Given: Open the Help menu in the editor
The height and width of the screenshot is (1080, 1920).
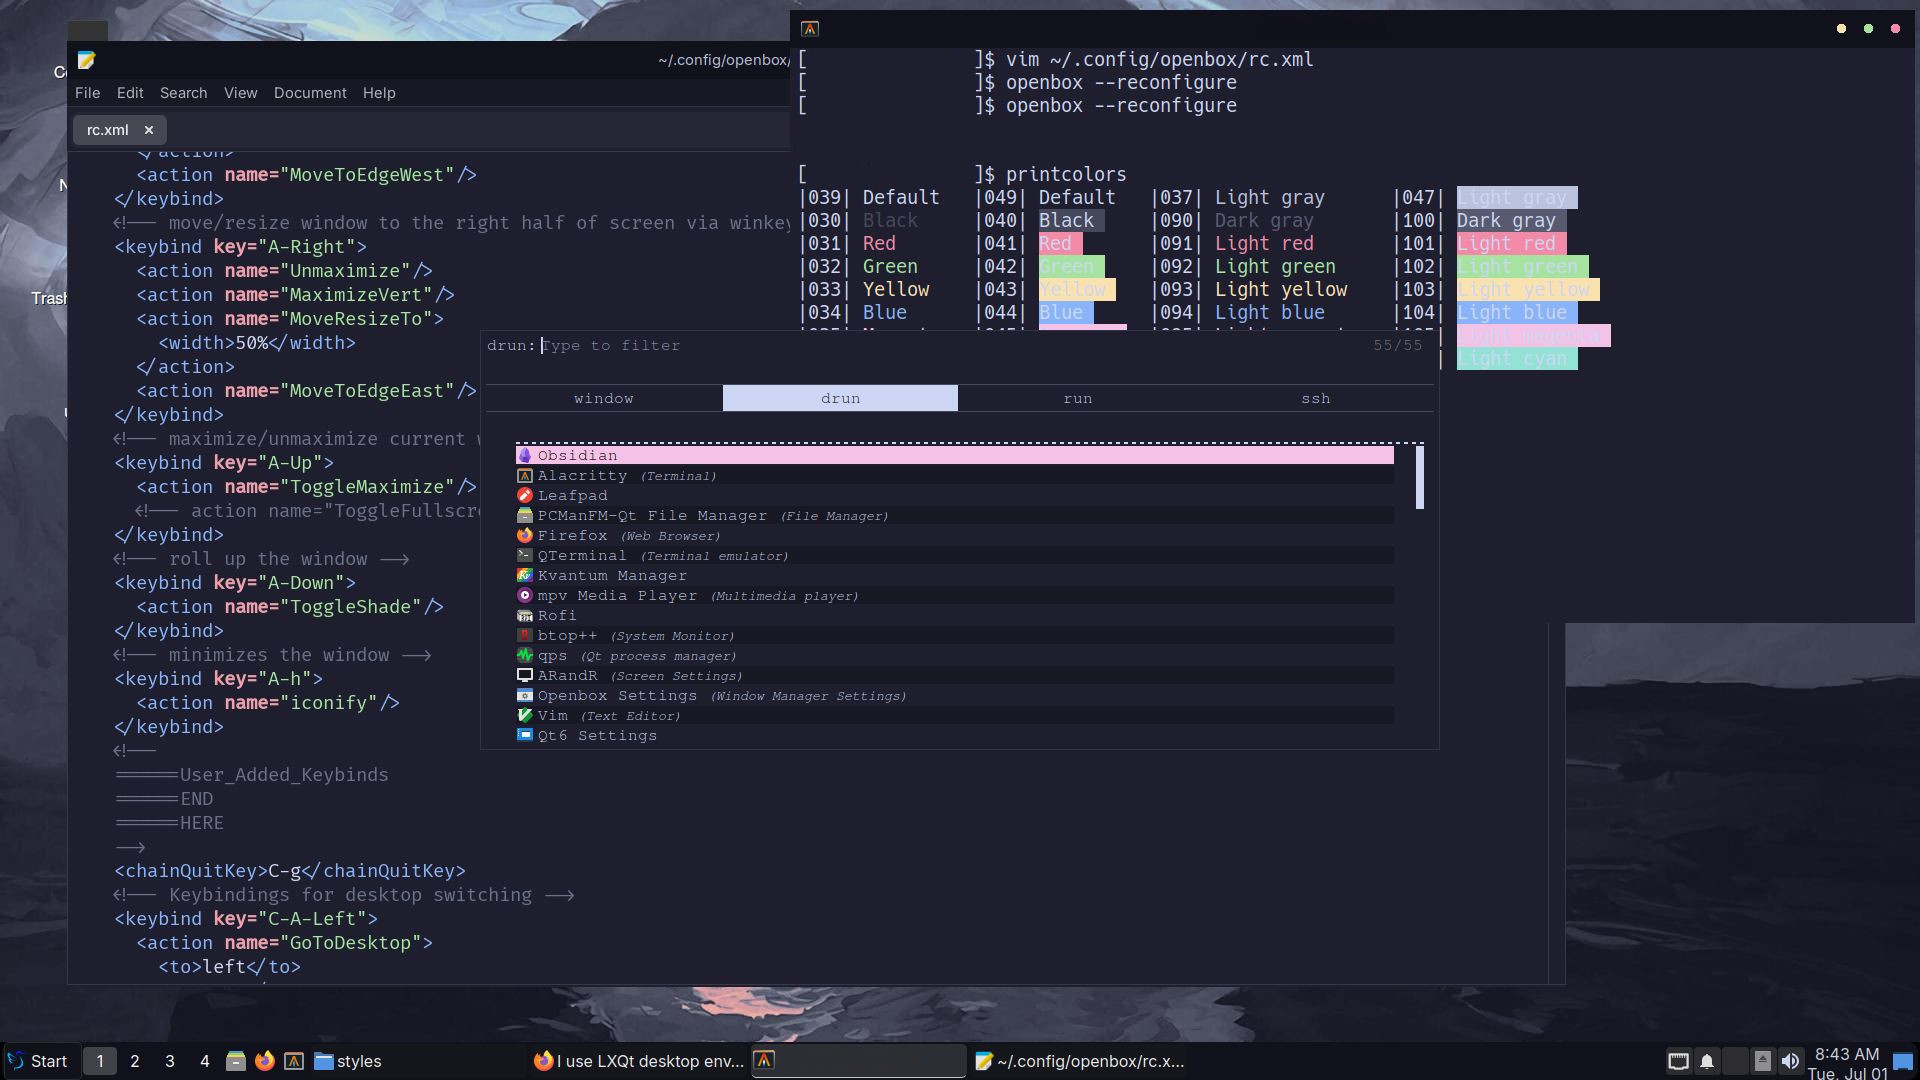Looking at the screenshot, I should (x=379, y=93).
